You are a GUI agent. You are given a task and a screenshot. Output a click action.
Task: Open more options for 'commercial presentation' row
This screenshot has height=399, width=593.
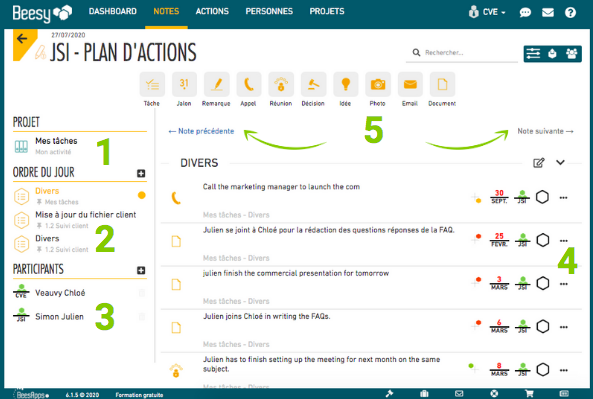(x=564, y=284)
